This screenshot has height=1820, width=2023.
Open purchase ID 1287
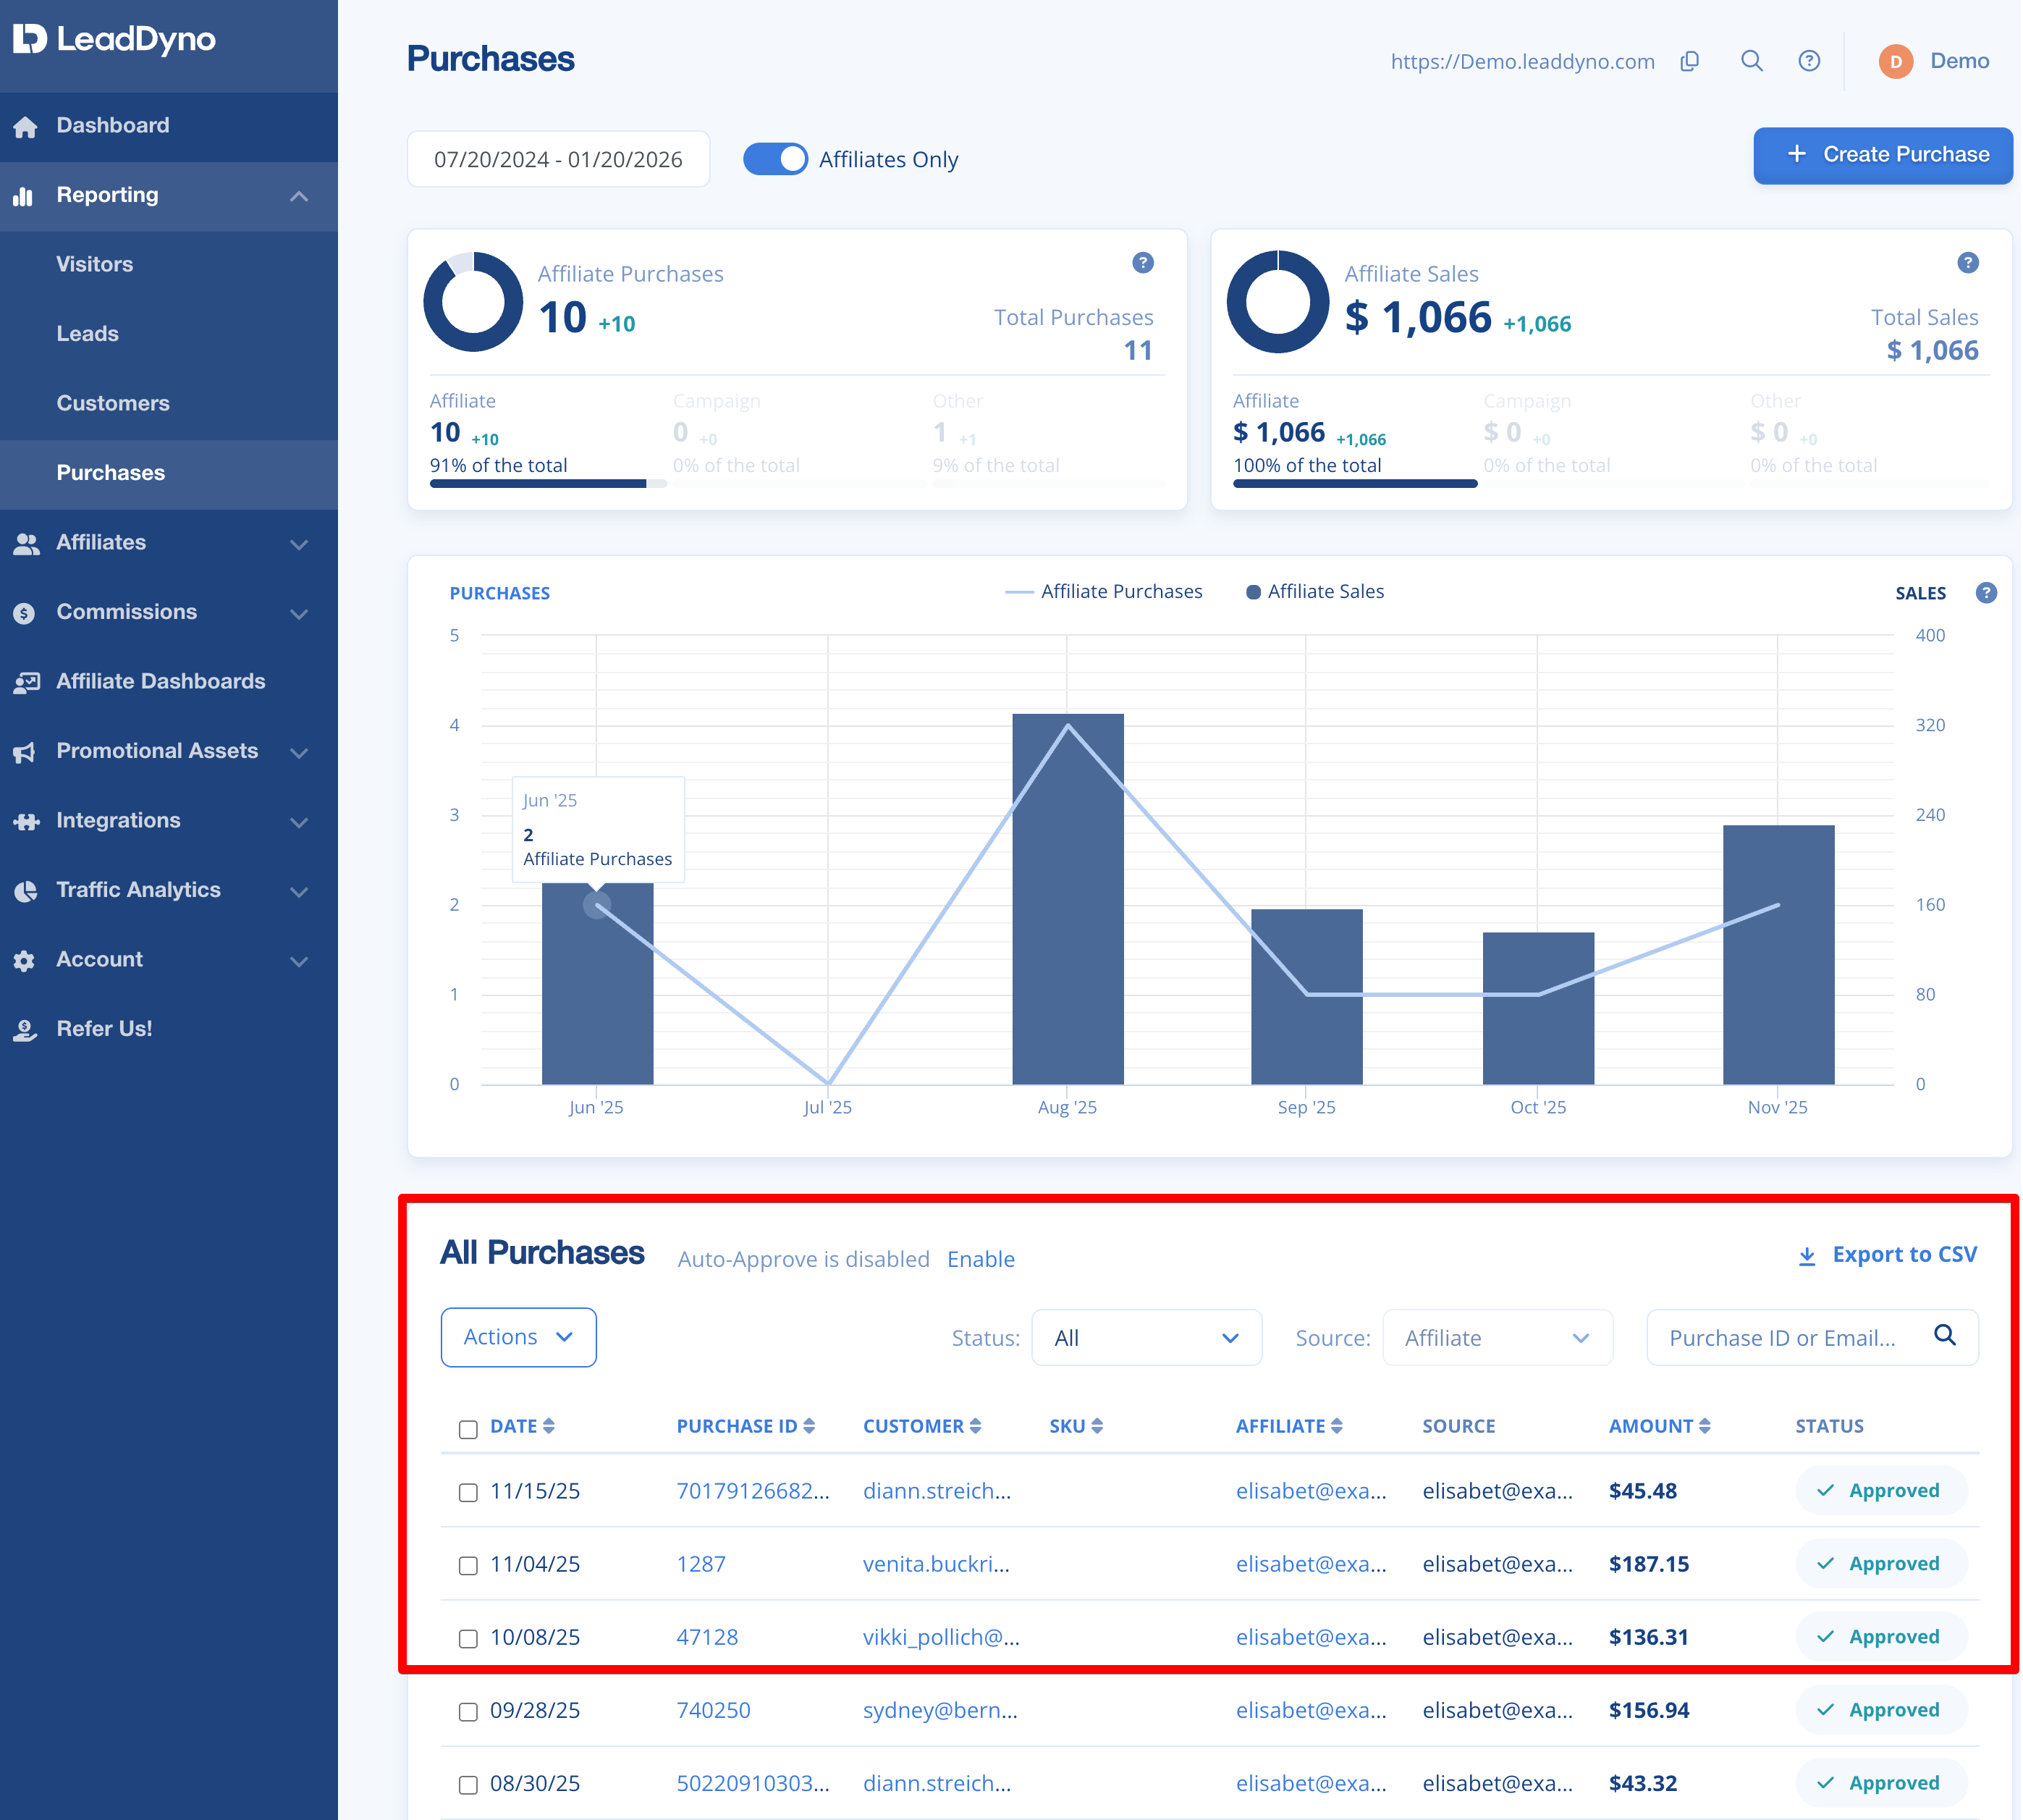(701, 1564)
